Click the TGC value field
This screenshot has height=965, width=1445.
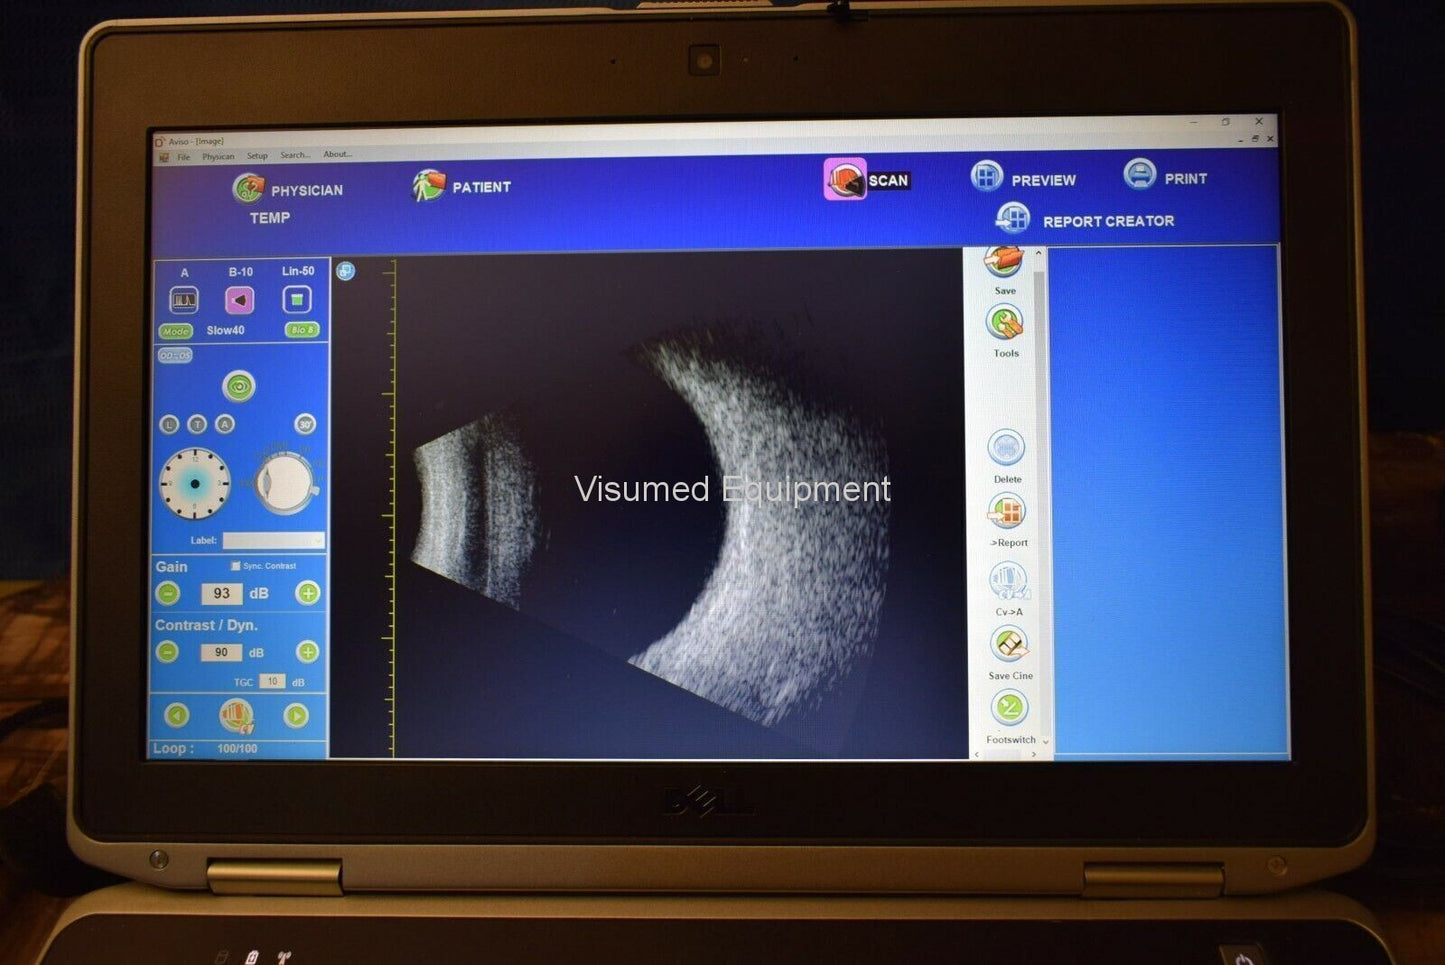[271, 682]
